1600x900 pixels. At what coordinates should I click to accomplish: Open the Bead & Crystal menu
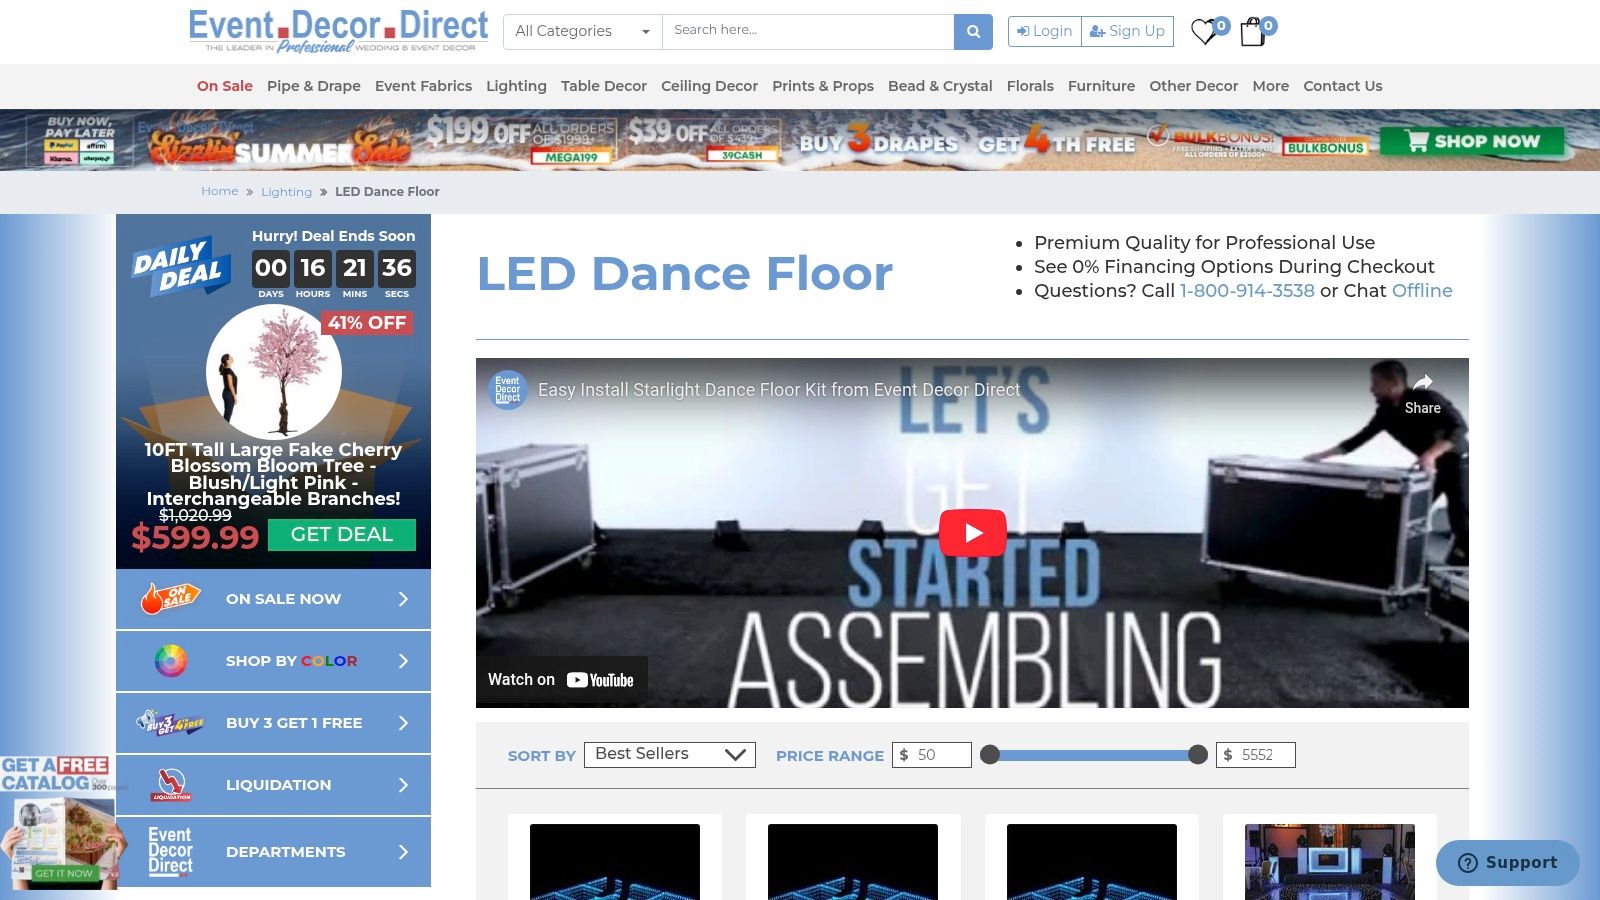pos(940,86)
